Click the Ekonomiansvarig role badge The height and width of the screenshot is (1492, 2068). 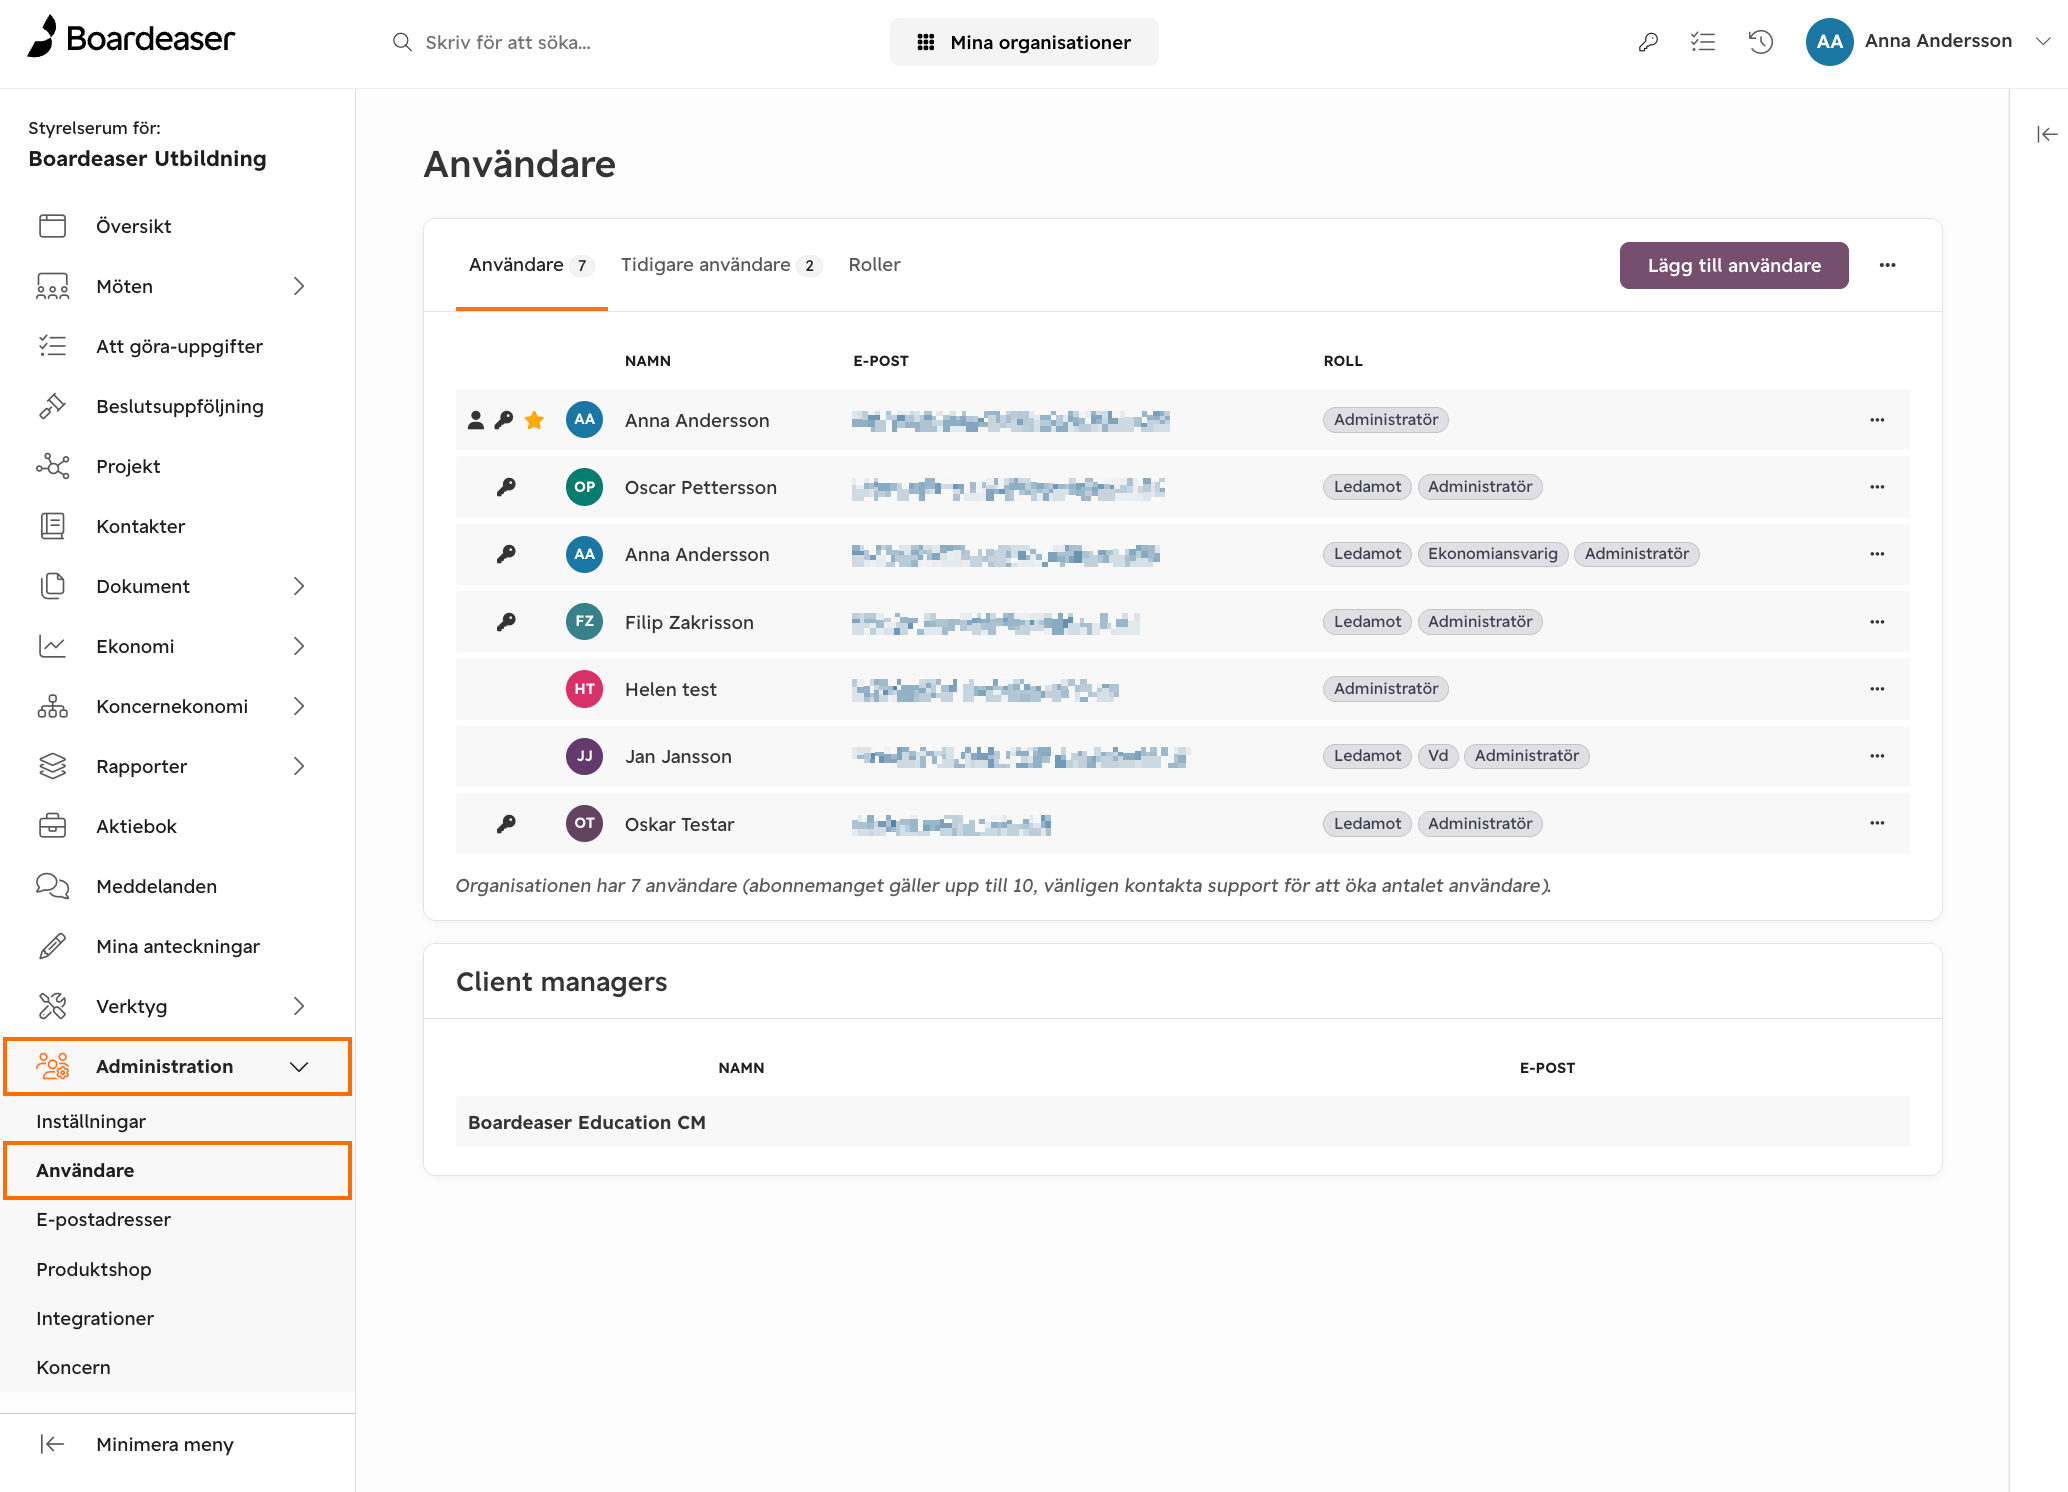(x=1492, y=554)
